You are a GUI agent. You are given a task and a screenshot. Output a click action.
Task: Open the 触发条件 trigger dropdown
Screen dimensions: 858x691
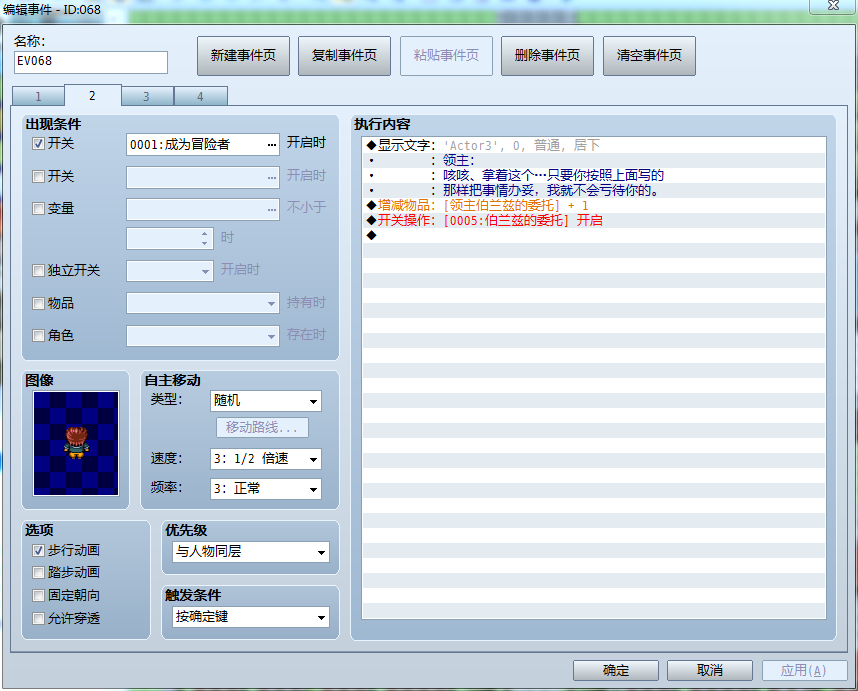pos(251,617)
